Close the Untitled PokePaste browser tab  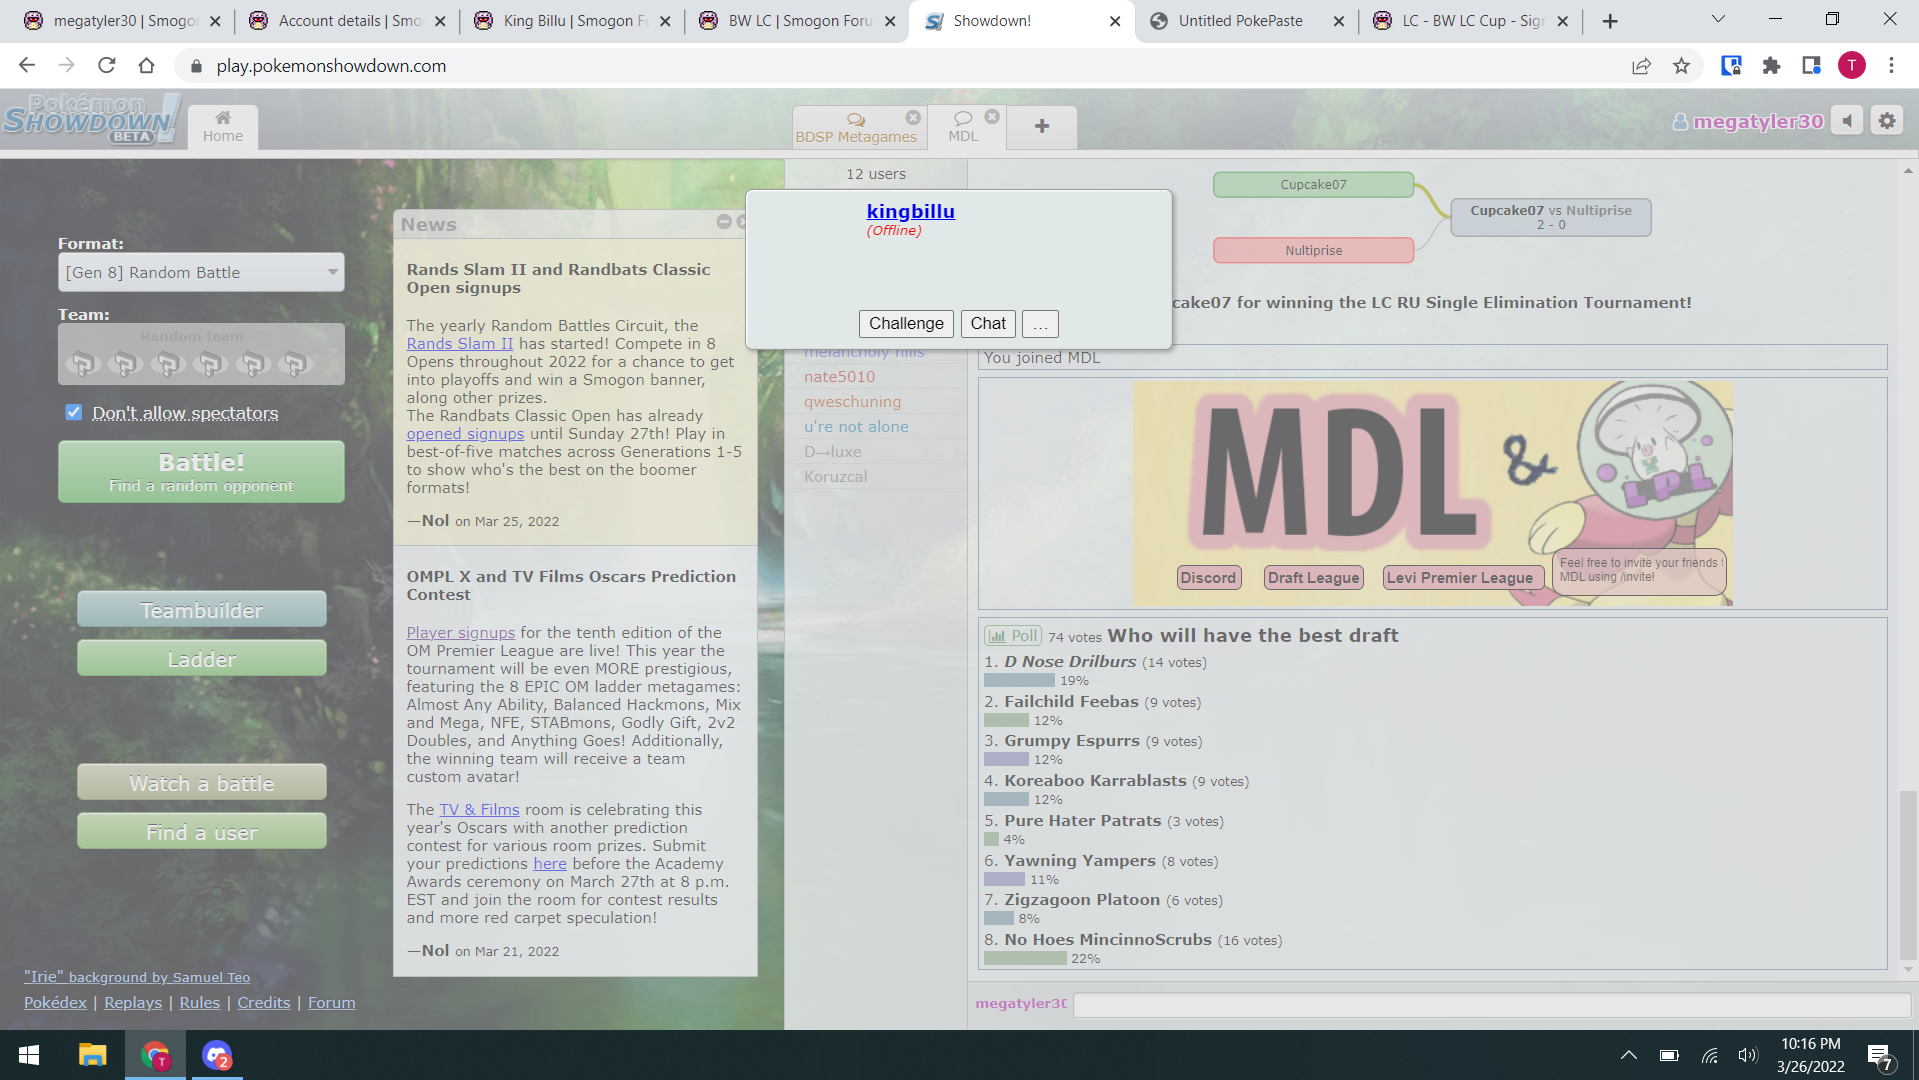click(1339, 21)
